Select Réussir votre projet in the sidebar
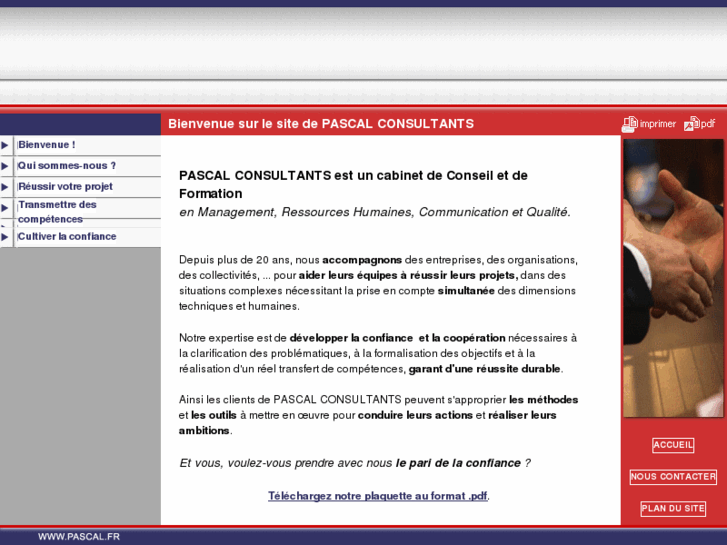Viewport: 727px width, 545px height. tap(65, 186)
